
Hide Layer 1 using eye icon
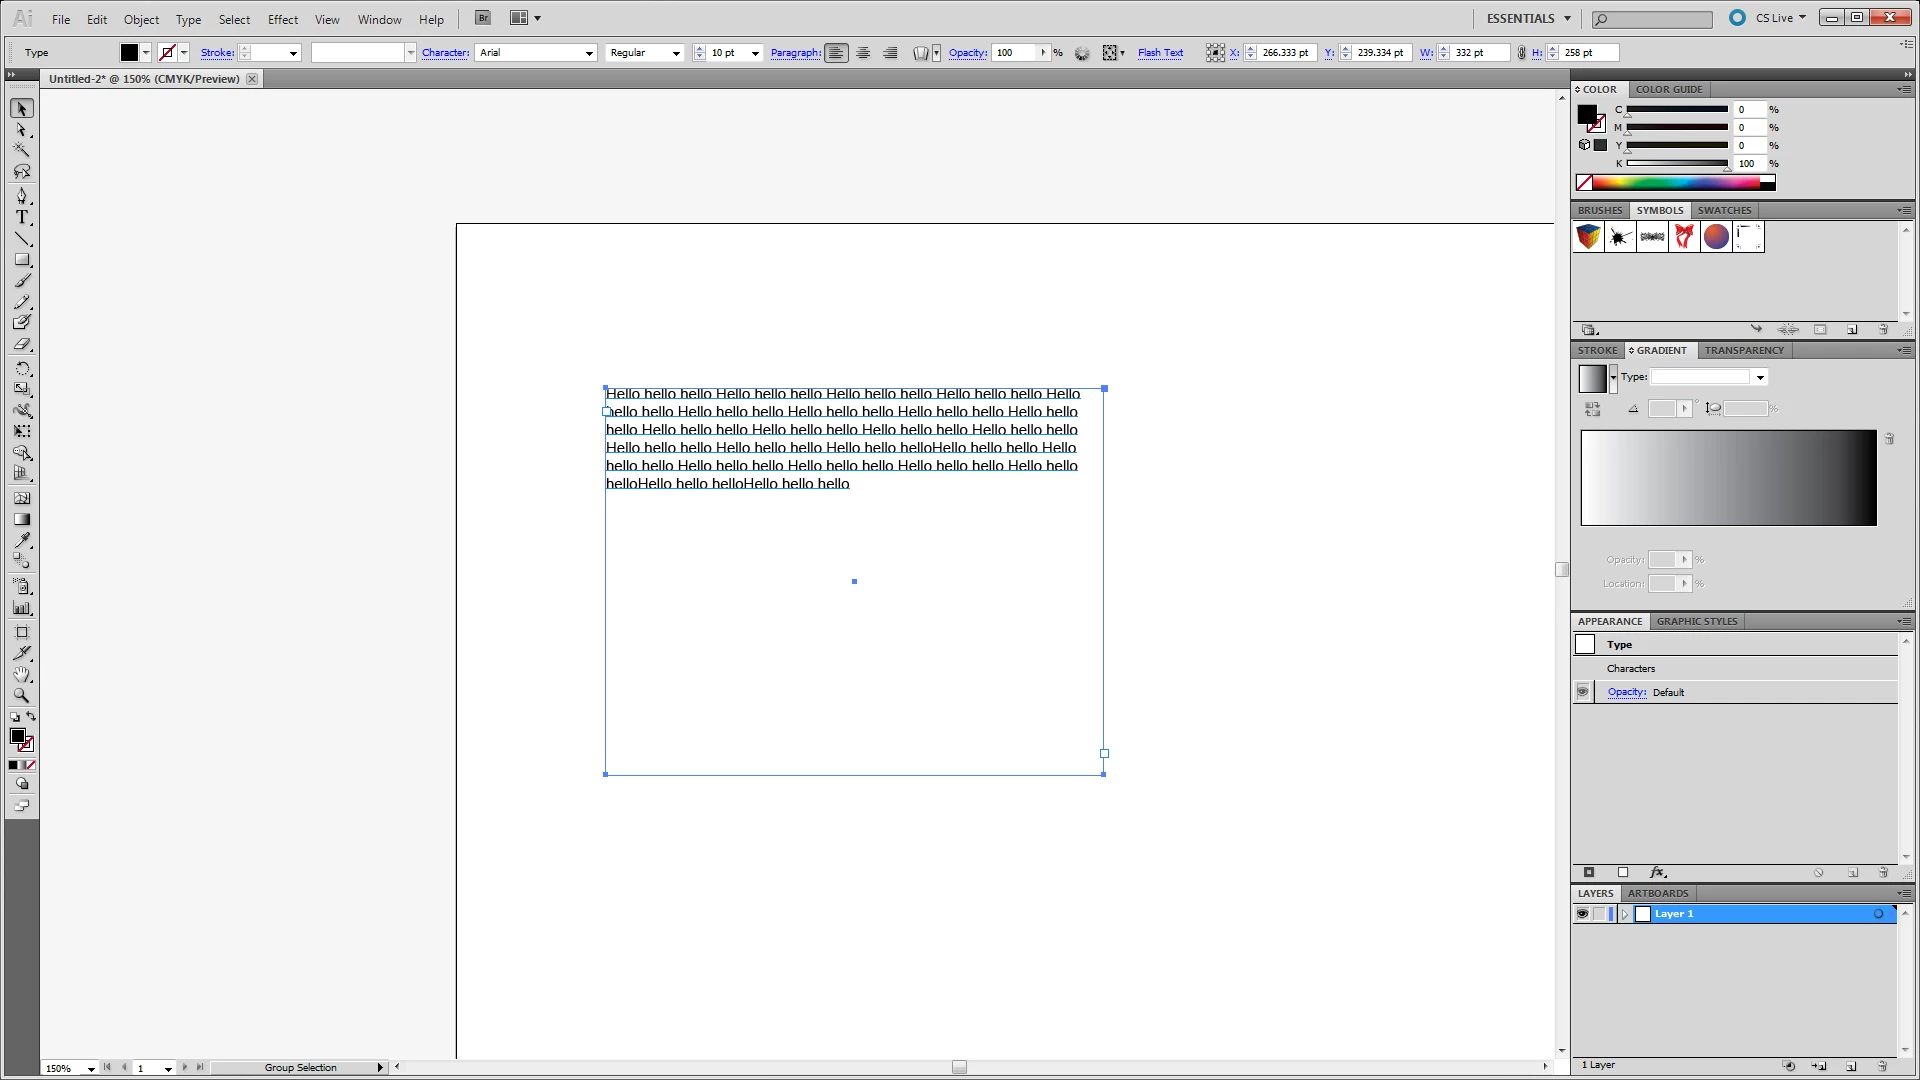pos(1582,914)
